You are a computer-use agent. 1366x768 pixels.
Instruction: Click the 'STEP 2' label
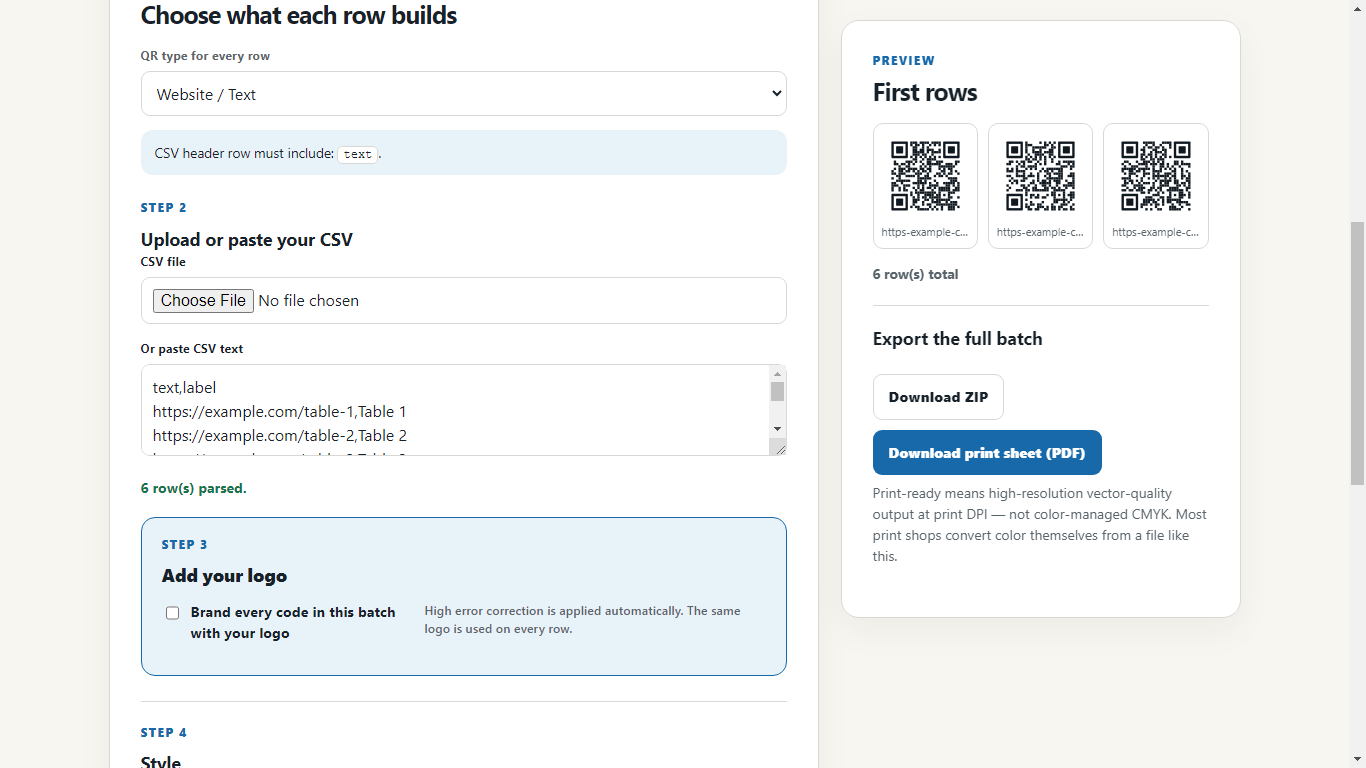tap(164, 207)
